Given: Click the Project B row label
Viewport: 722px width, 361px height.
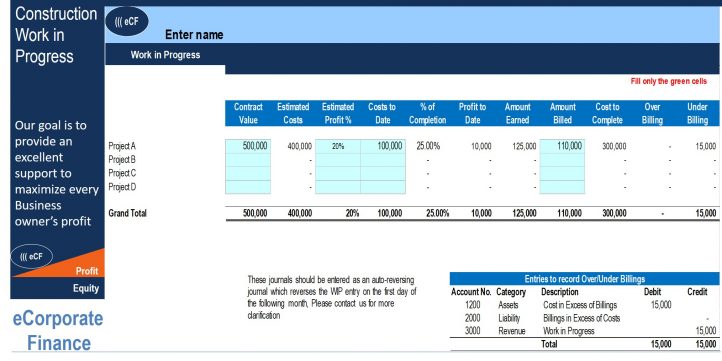Looking at the screenshot, I should tap(122, 160).
